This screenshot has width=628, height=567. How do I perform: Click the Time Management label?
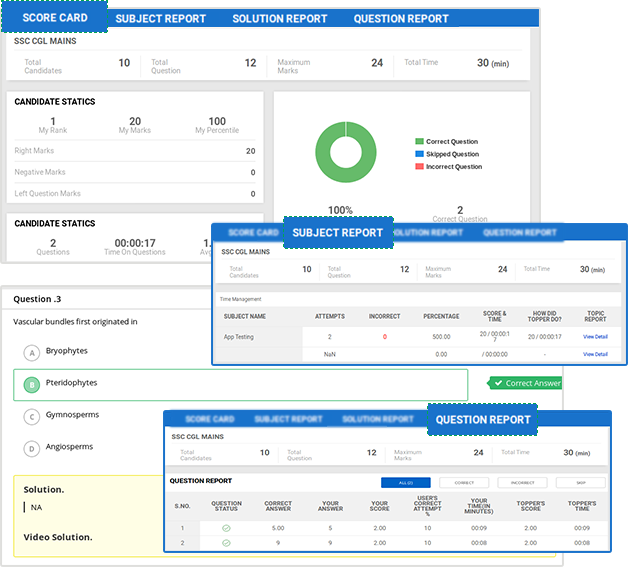pyautogui.click(x=240, y=299)
